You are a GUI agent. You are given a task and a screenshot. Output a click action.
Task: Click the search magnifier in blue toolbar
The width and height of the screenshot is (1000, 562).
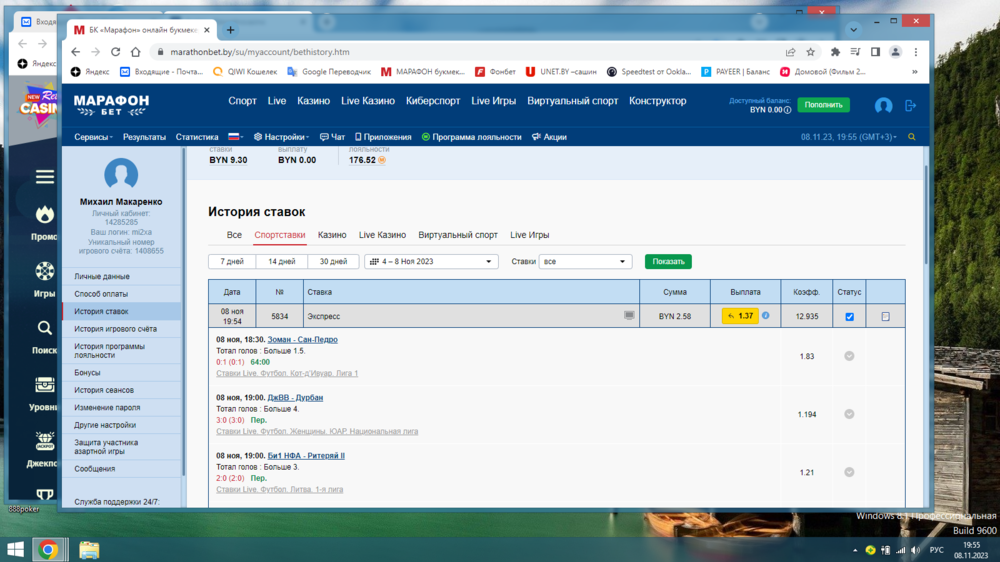click(911, 137)
